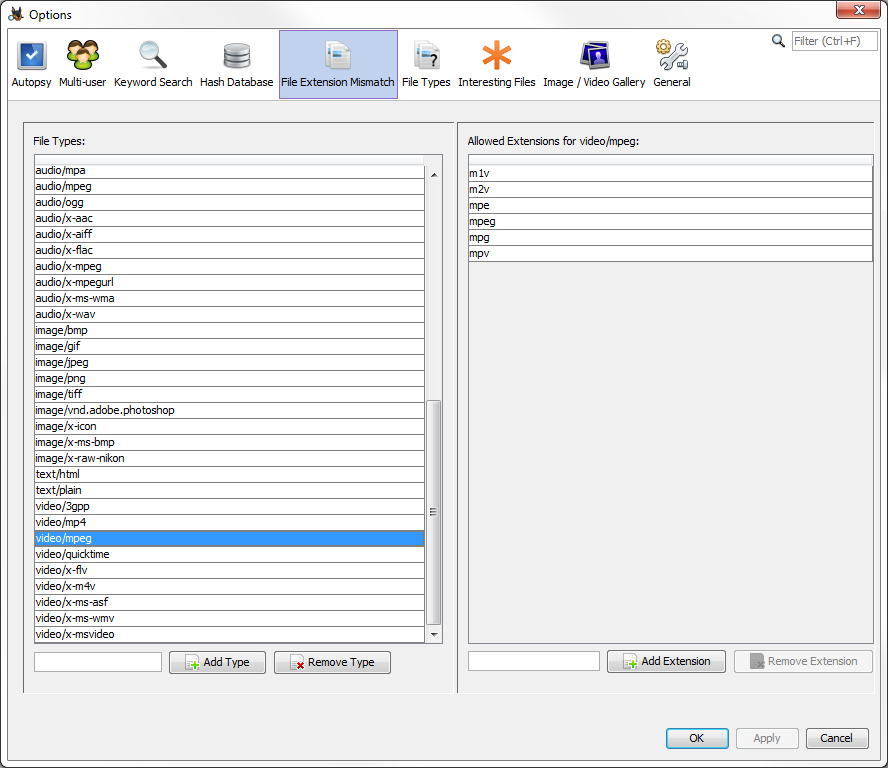Open the Hash Database settings icon
The width and height of the screenshot is (888, 768).
click(x=236, y=60)
